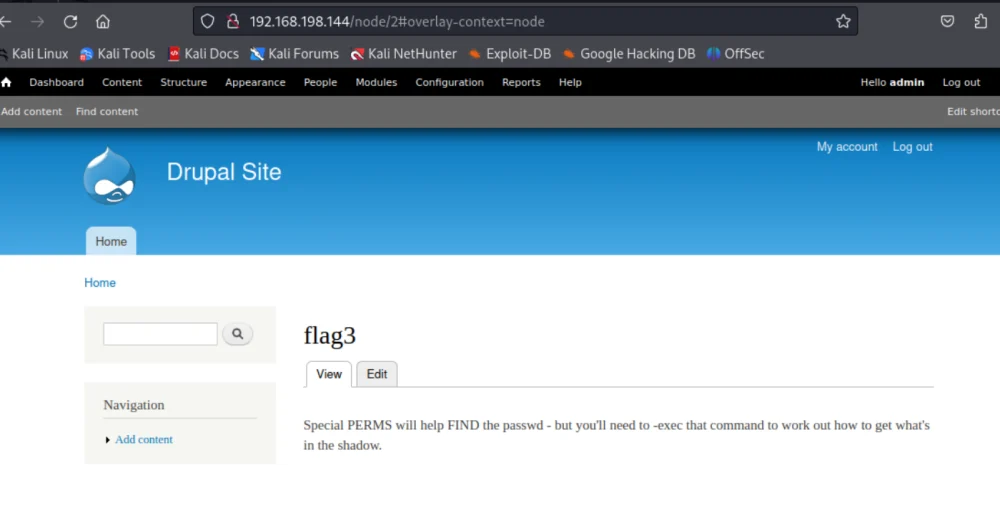Open the Appearance admin menu

click(255, 82)
